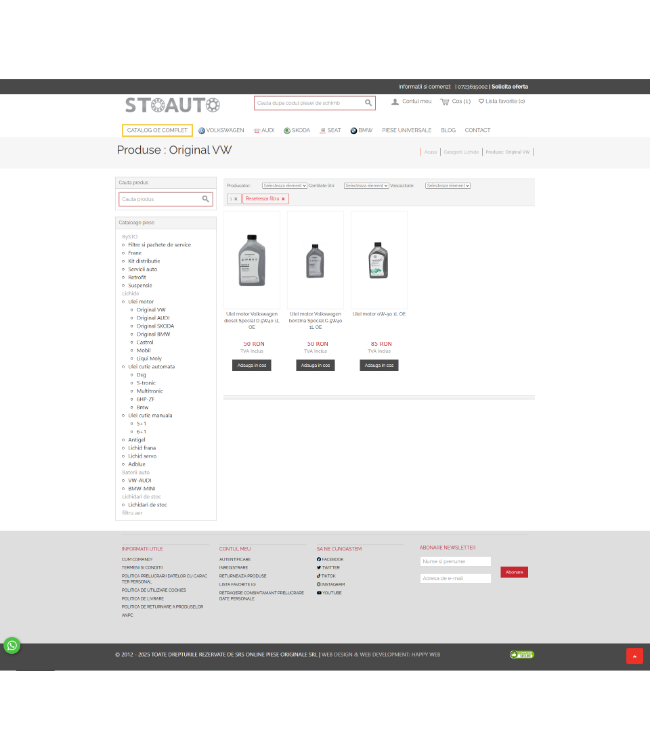The height and width of the screenshot is (750, 650).
Task: Open Lichidari de stoc category
Action: [x=147, y=505]
